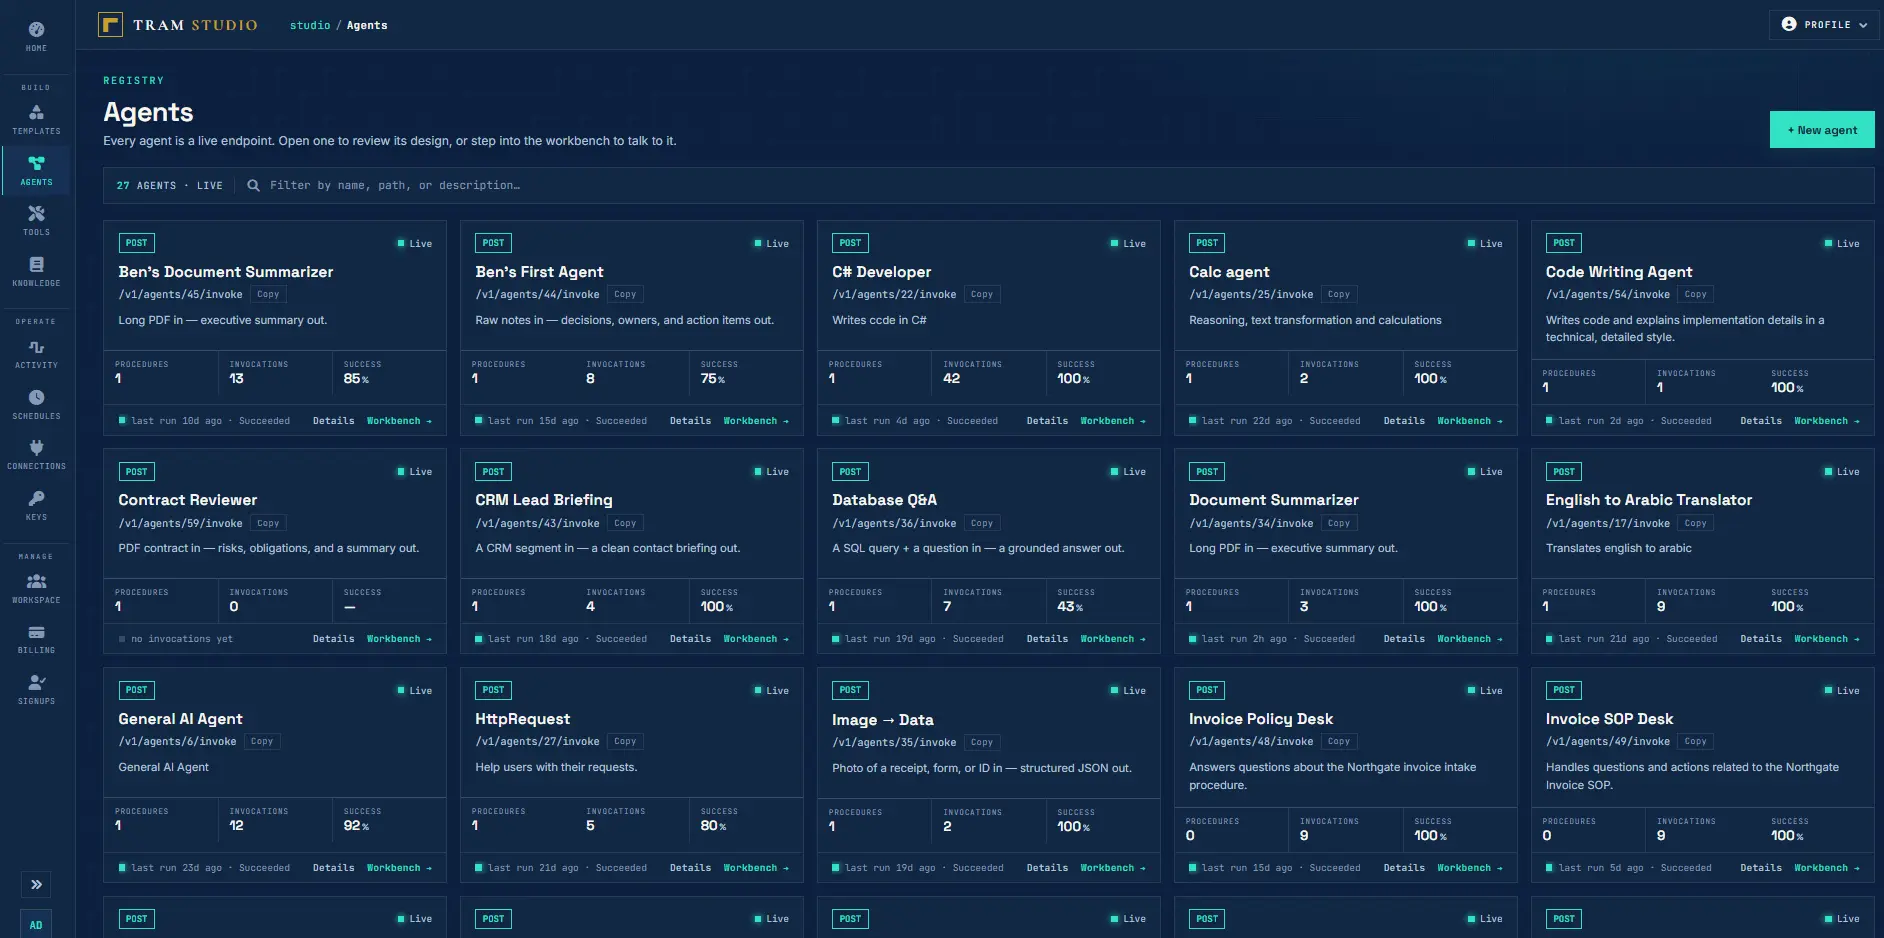Image resolution: width=1884 pixels, height=938 pixels.
Task: Copy the Contract Reviewer endpoint path
Action: [x=268, y=523]
